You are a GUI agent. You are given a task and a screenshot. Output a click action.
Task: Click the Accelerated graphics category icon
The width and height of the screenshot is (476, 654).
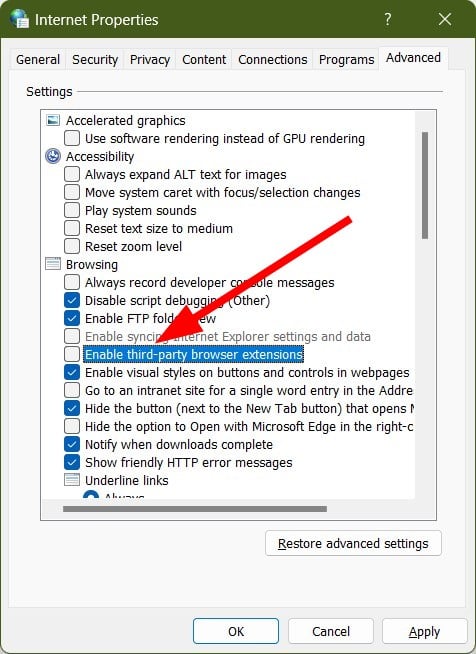pyautogui.click(x=53, y=121)
